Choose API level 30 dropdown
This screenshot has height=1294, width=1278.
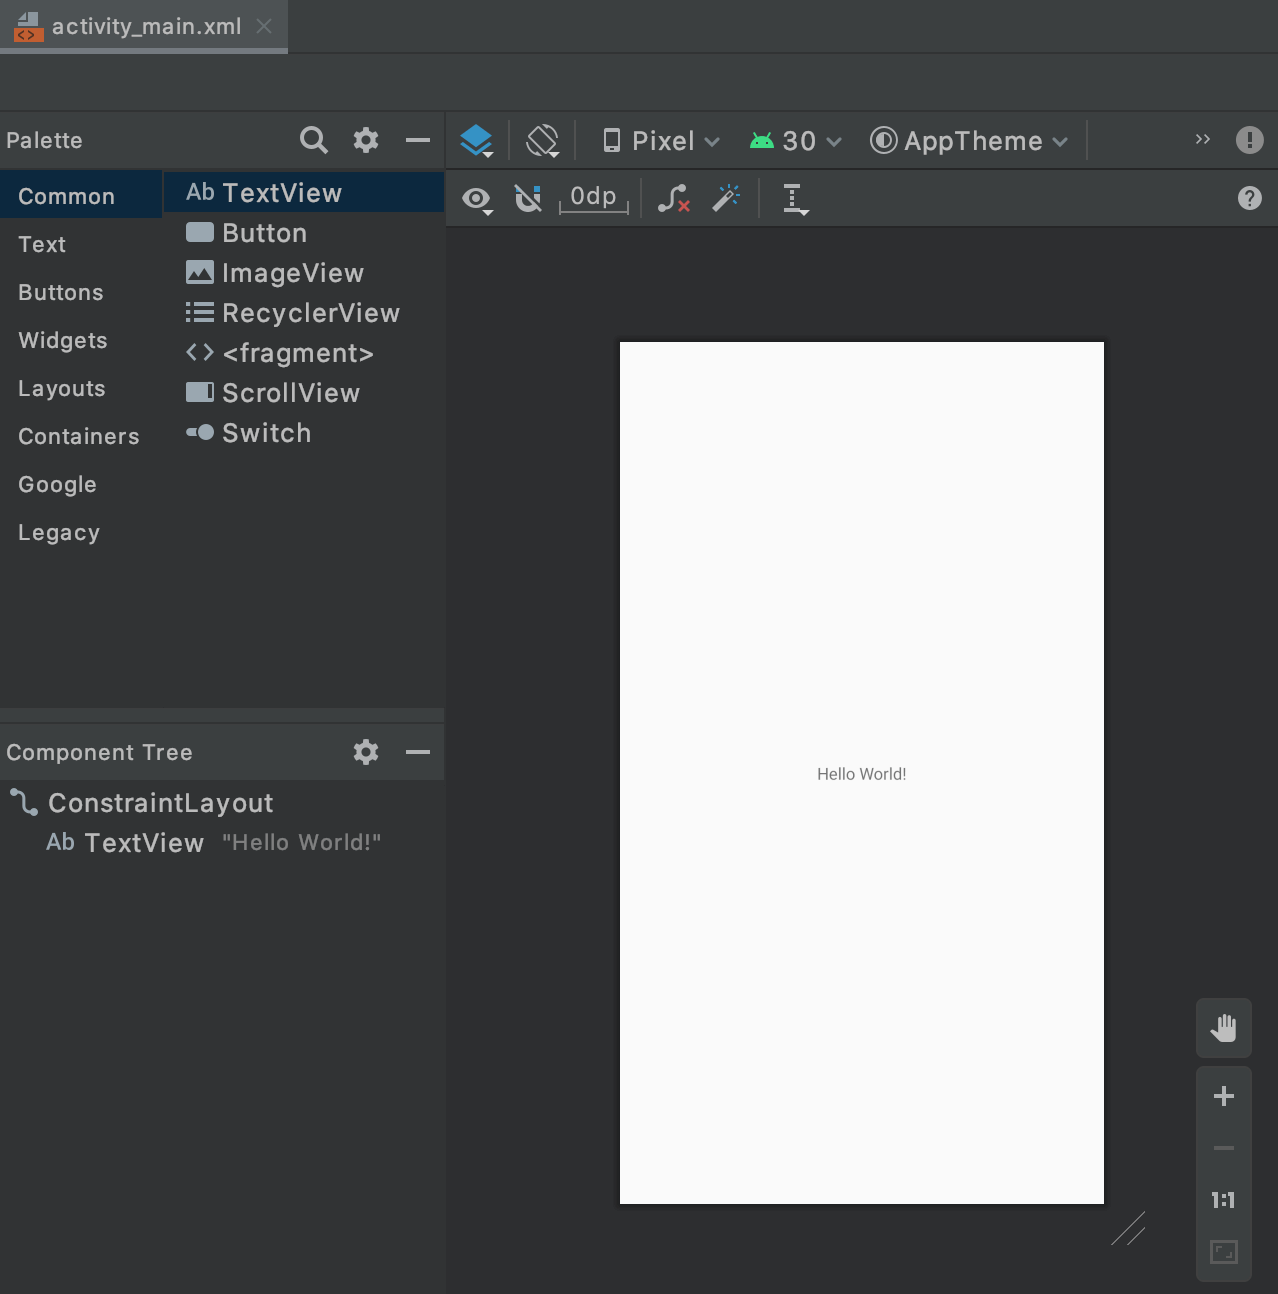(x=796, y=141)
